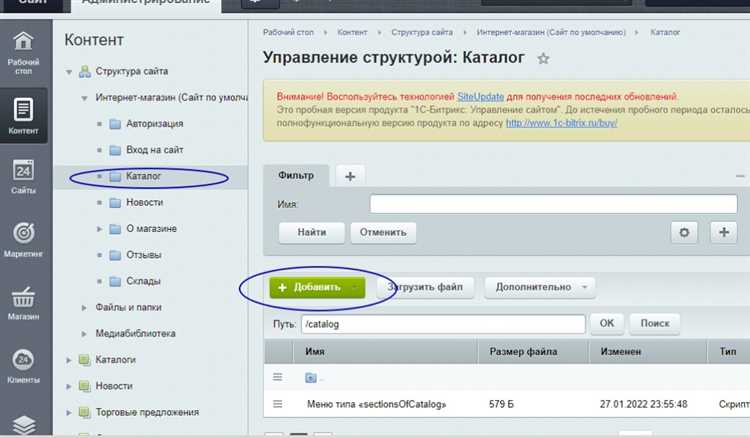Go to Структура сайта breadcrumb
This screenshot has width=750, height=438.
click(422, 33)
